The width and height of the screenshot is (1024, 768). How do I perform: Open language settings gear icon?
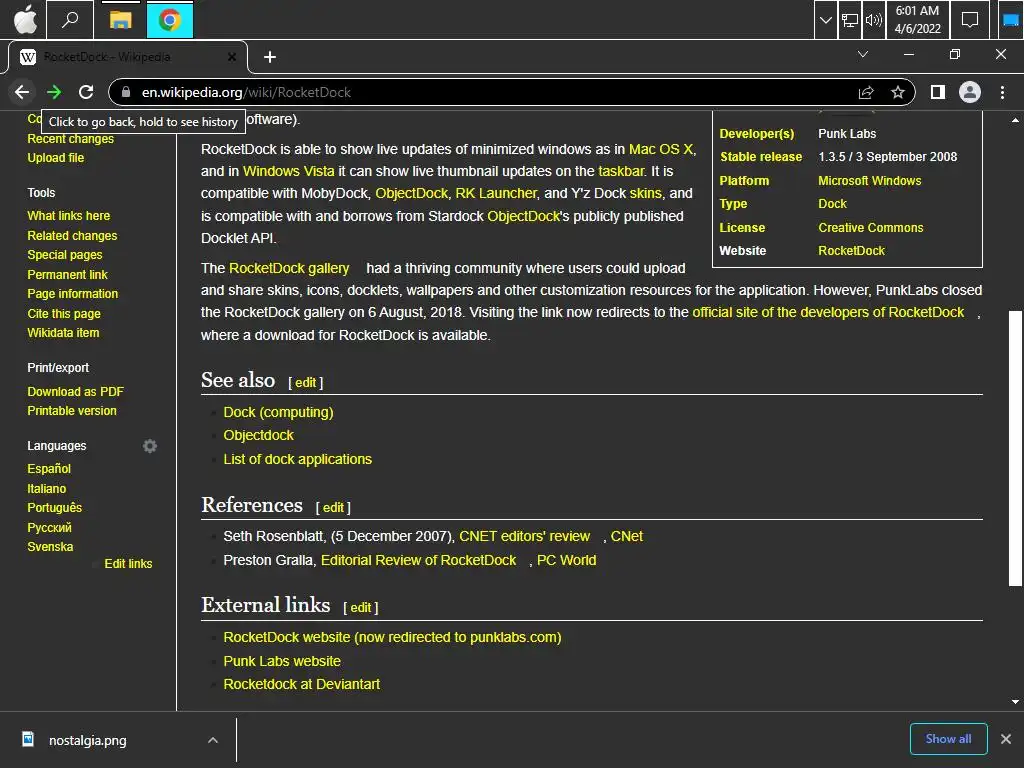(150, 446)
